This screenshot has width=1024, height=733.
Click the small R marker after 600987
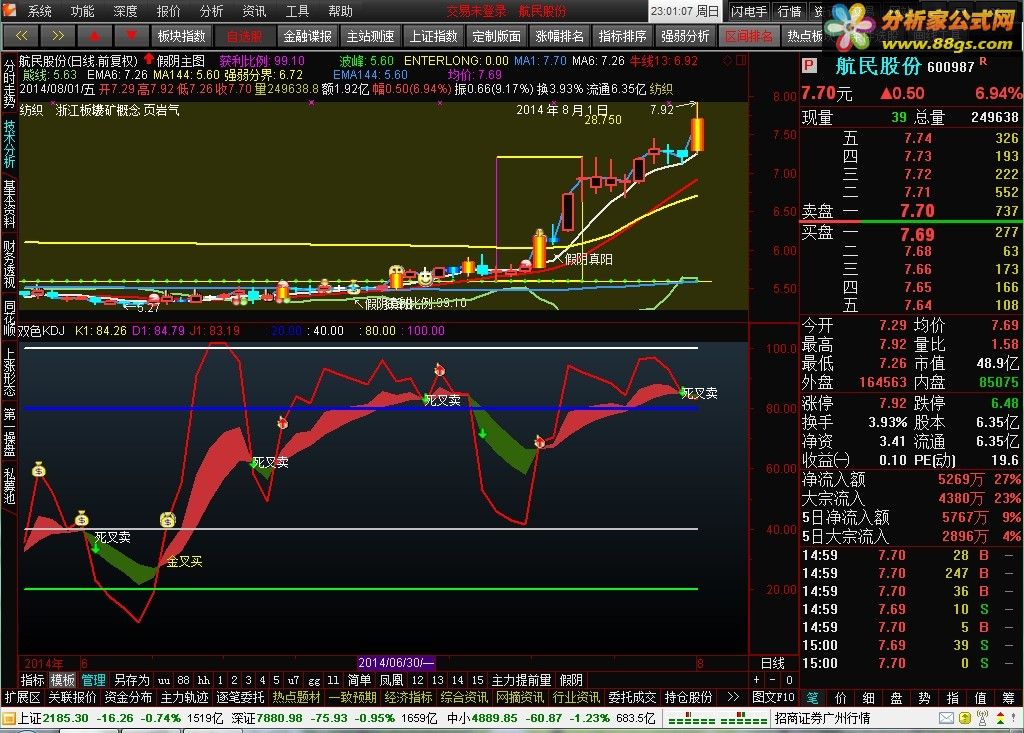pos(984,62)
